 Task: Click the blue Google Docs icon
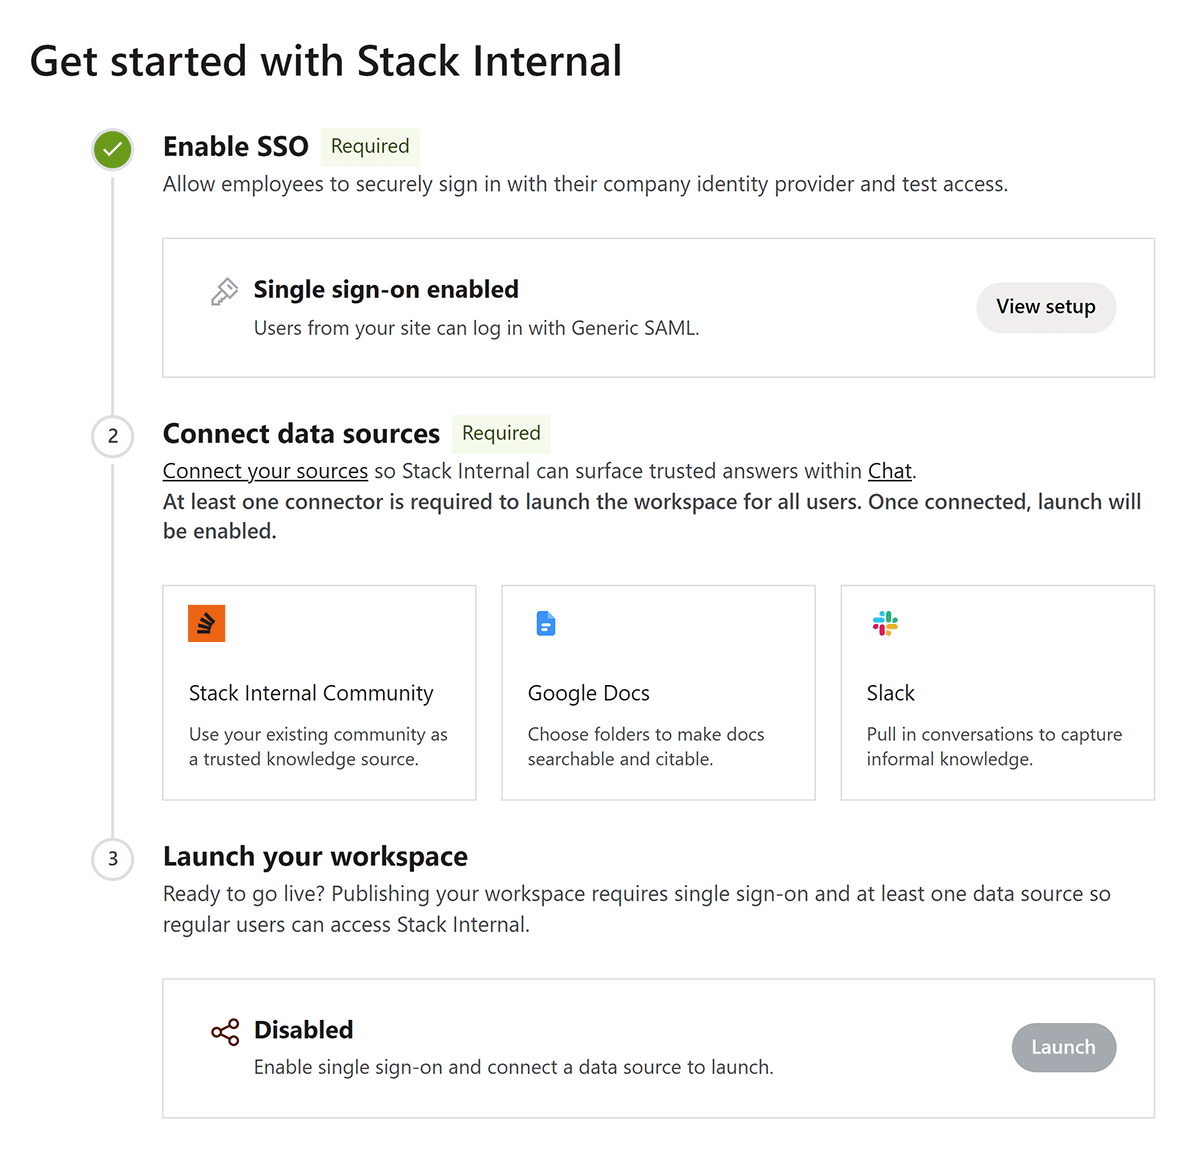[x=546, y=623]
